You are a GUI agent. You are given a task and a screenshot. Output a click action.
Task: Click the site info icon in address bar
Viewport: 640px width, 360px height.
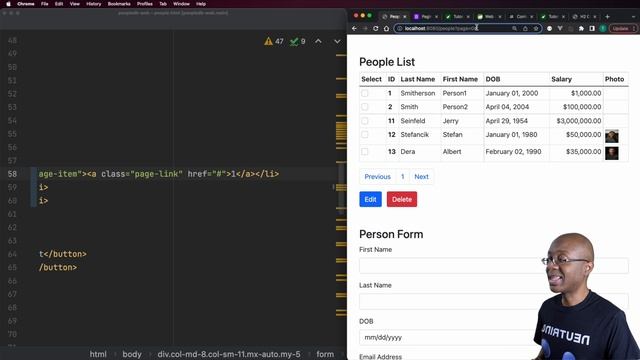[400, 29]
